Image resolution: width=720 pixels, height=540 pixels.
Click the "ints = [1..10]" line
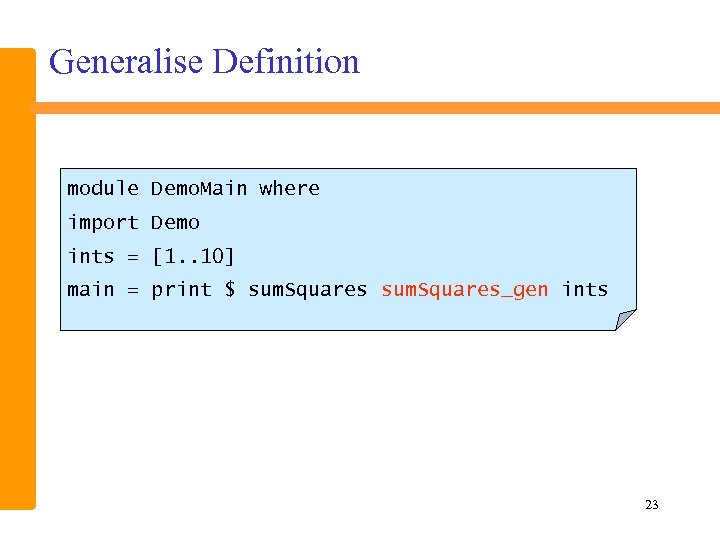coord(151,256)
